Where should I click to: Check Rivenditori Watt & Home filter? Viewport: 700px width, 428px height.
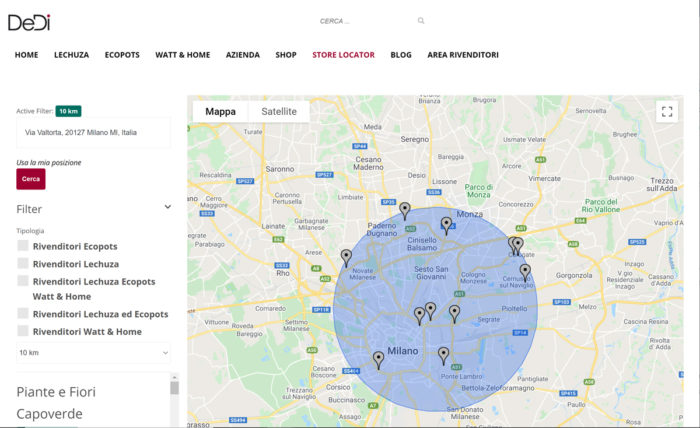click(x=23, y=331)
